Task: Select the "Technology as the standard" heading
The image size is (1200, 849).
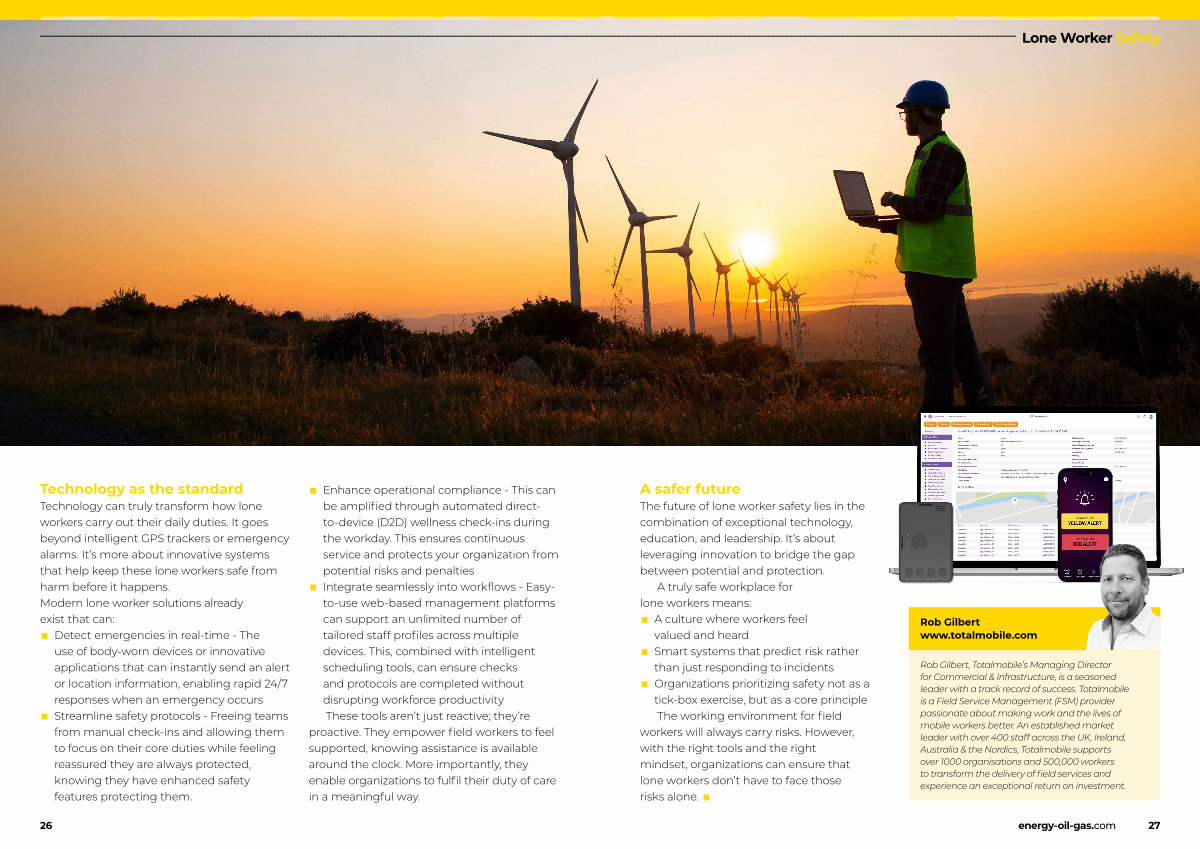Action: 141,489
